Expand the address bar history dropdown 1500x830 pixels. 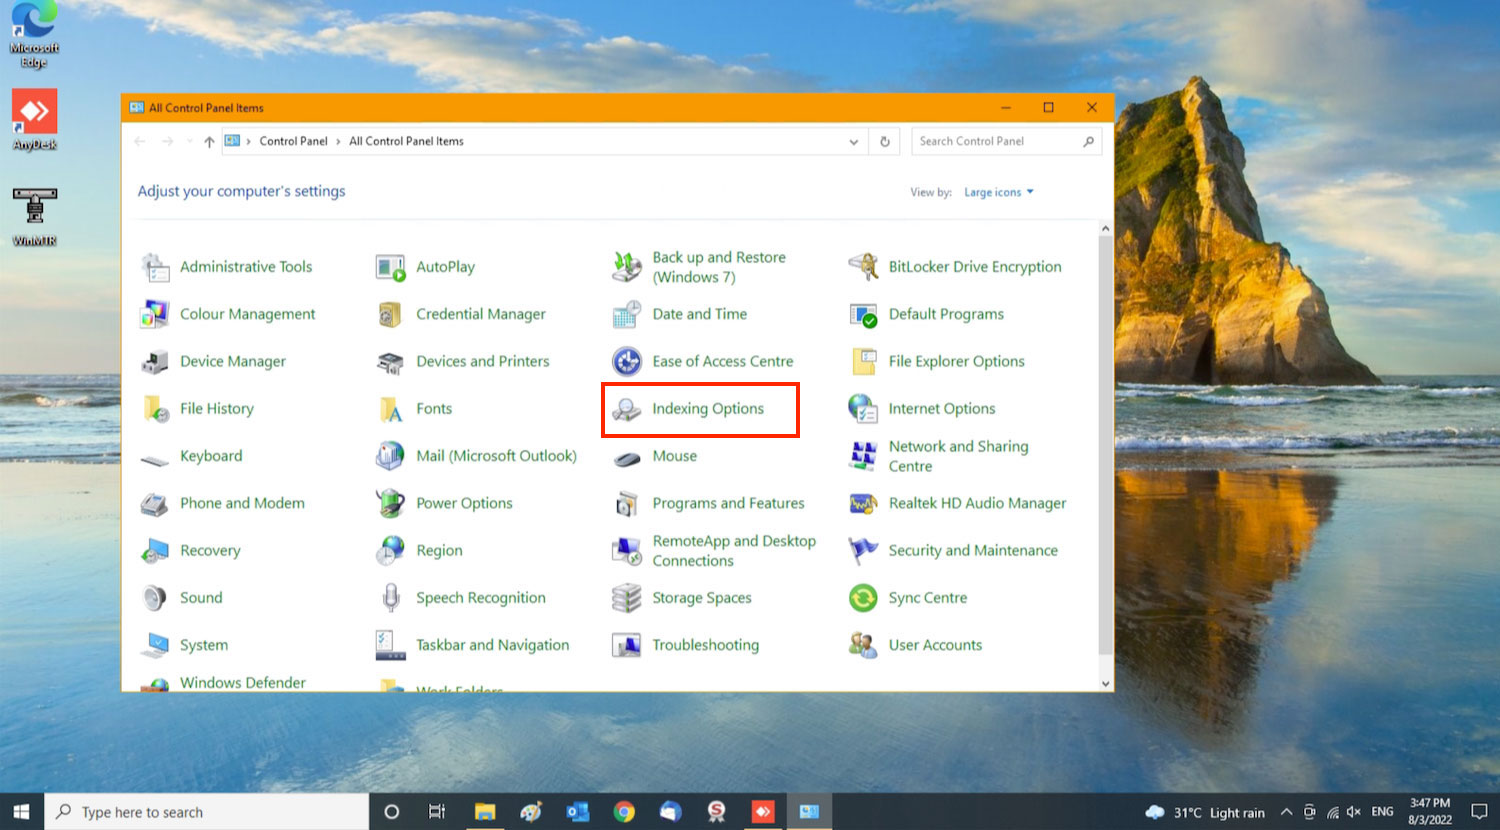853,142
